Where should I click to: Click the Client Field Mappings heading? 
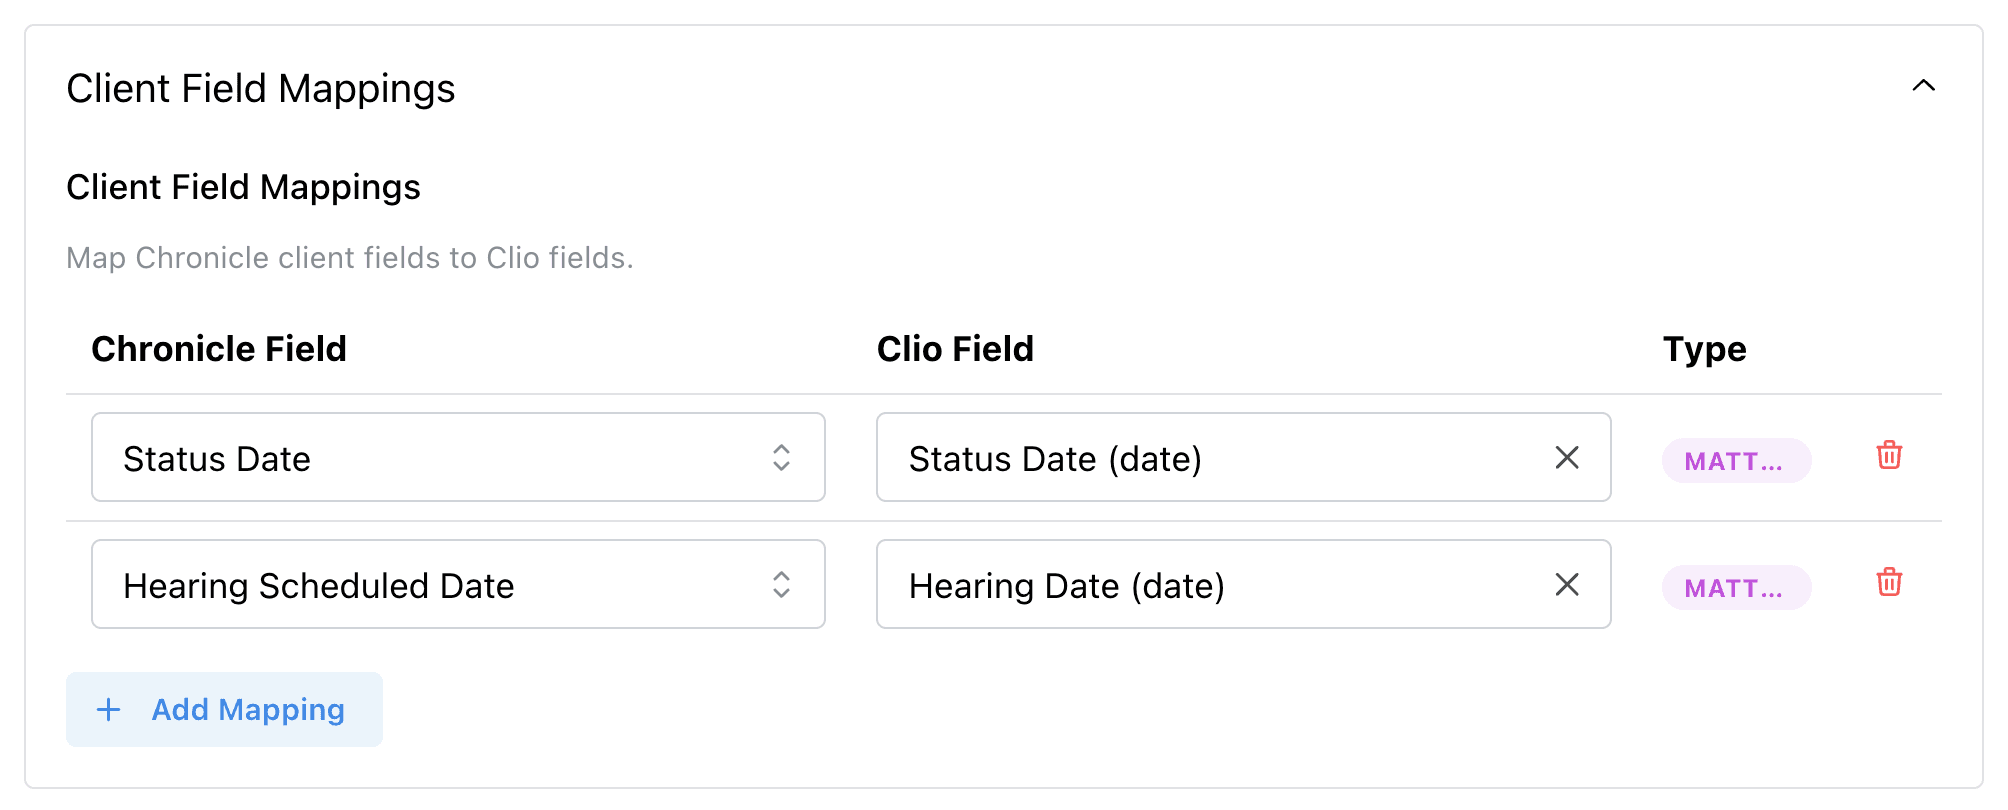[x=260, y=88]
